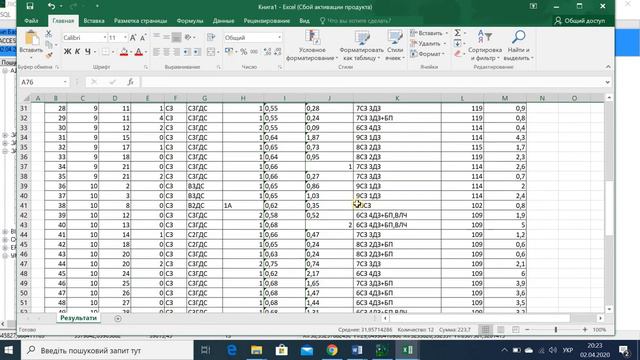640x360 pixels.
Task: Open the Name Box A76 dropdown
Action: click(65, 82)
